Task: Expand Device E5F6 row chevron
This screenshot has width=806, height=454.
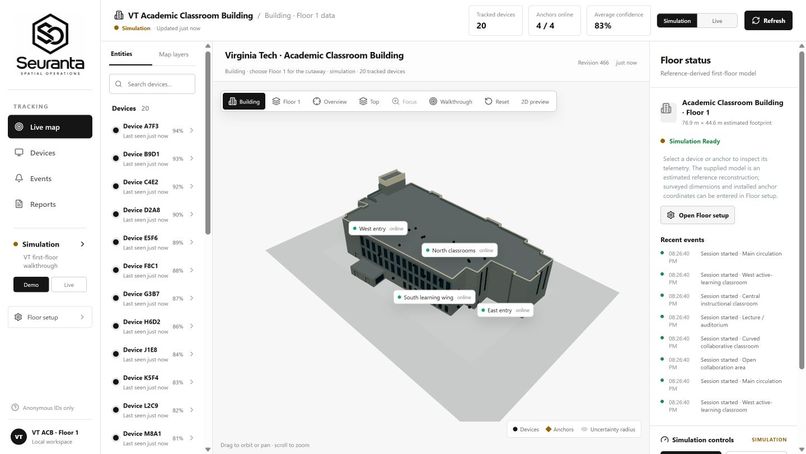Action: coord(192,242)
